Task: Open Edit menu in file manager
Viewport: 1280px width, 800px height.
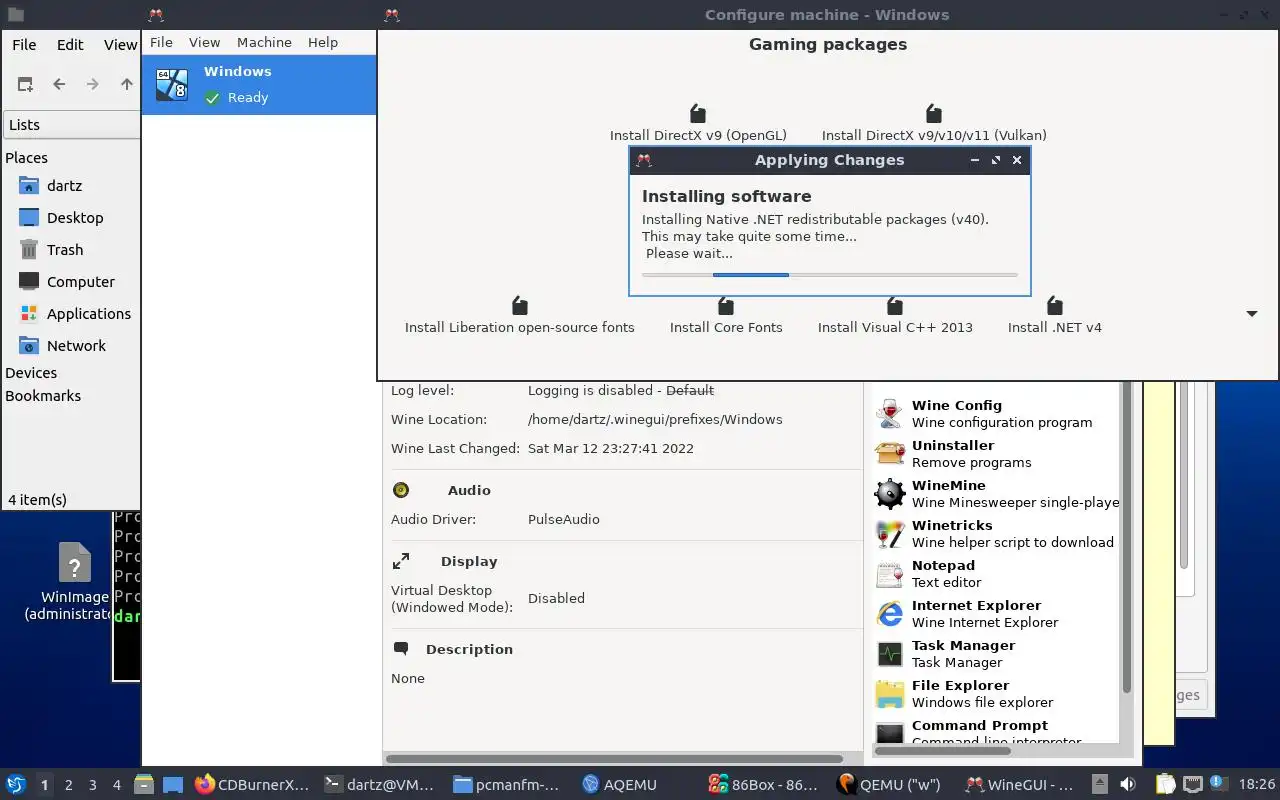Action: [70, 45]
